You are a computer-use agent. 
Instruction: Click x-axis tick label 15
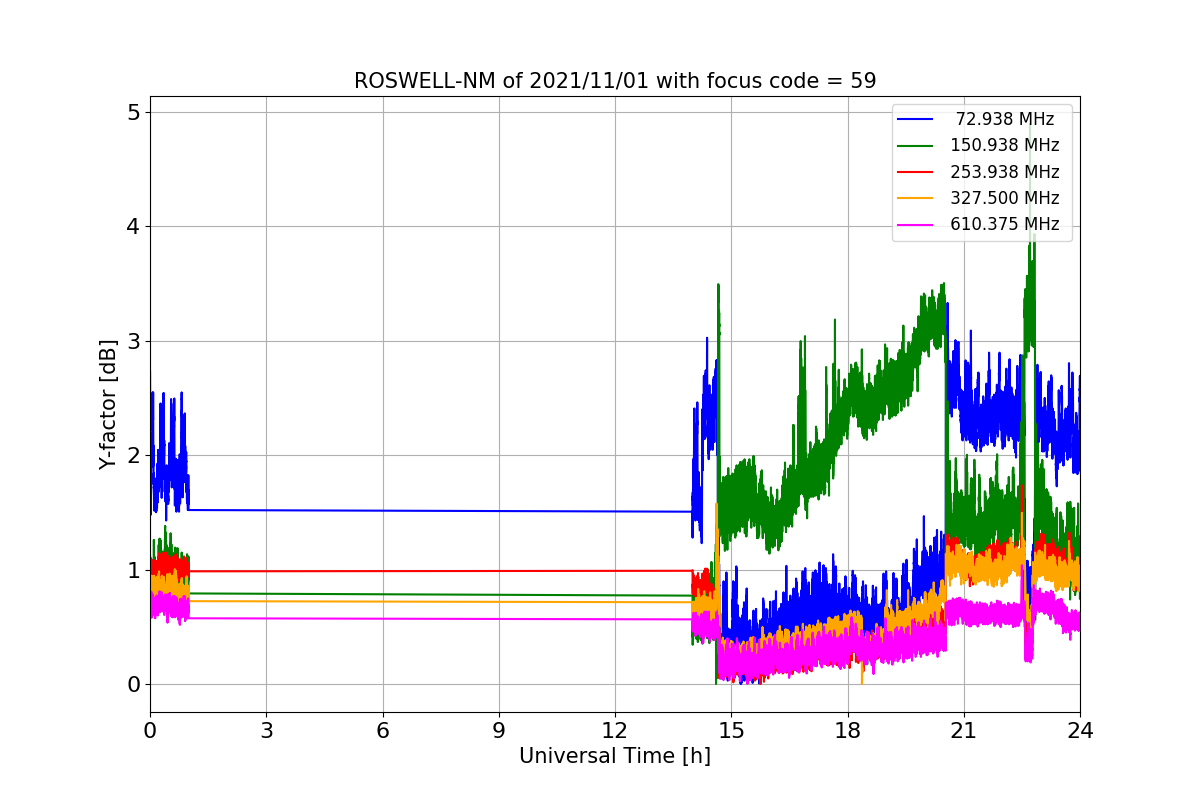click(x=731, y=730)
